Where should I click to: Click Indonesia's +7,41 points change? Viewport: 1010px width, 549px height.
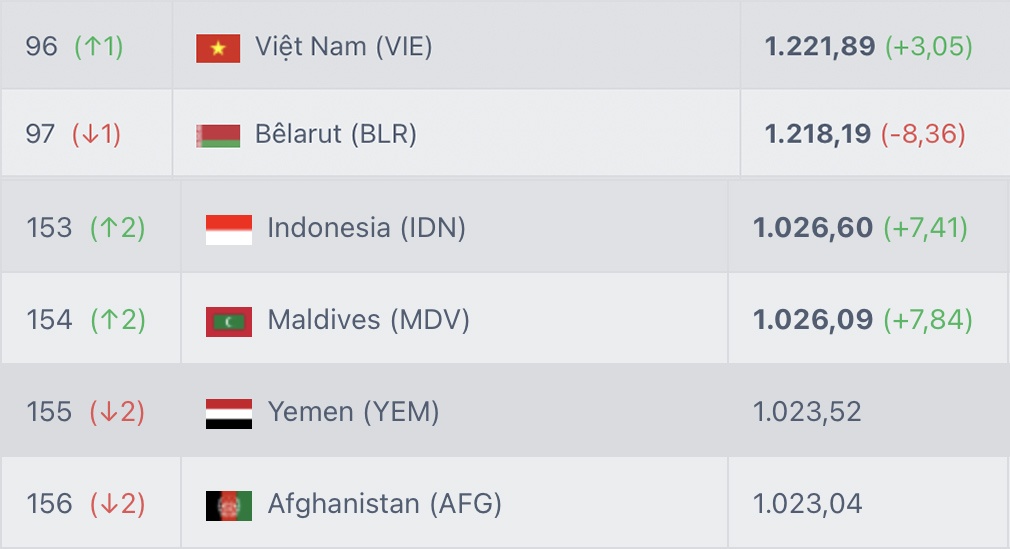(x=925, y=228)
